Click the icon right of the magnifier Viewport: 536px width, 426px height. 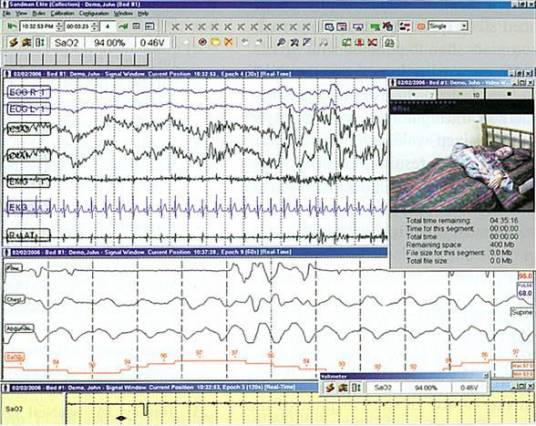(294, 43)
